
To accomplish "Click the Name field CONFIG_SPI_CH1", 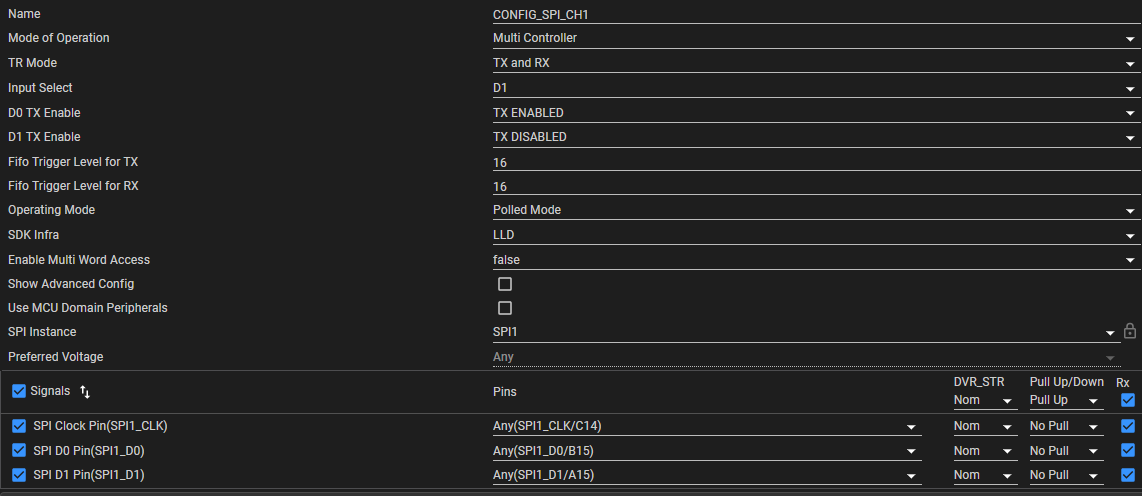I will point(816,15).
